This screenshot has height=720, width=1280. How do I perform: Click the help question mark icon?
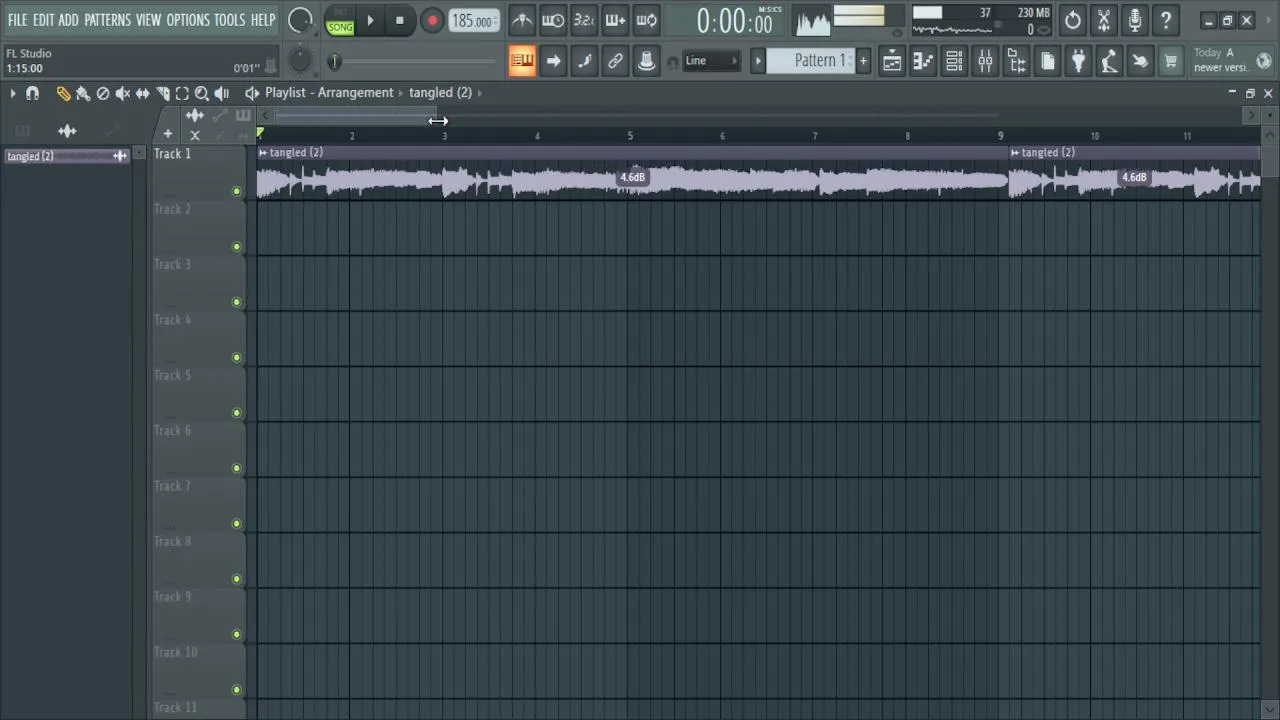coord(1166,20)
